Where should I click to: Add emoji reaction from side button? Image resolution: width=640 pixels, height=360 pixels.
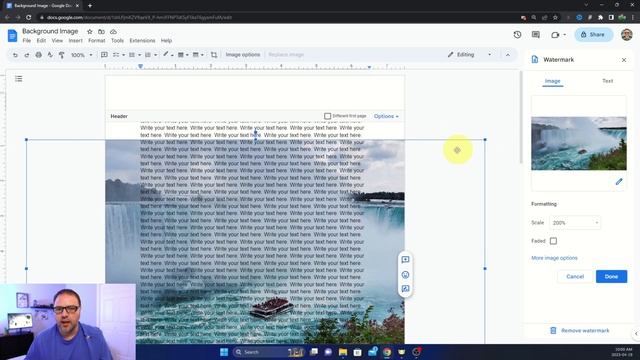pyautogui.click(x=405, y=275)
